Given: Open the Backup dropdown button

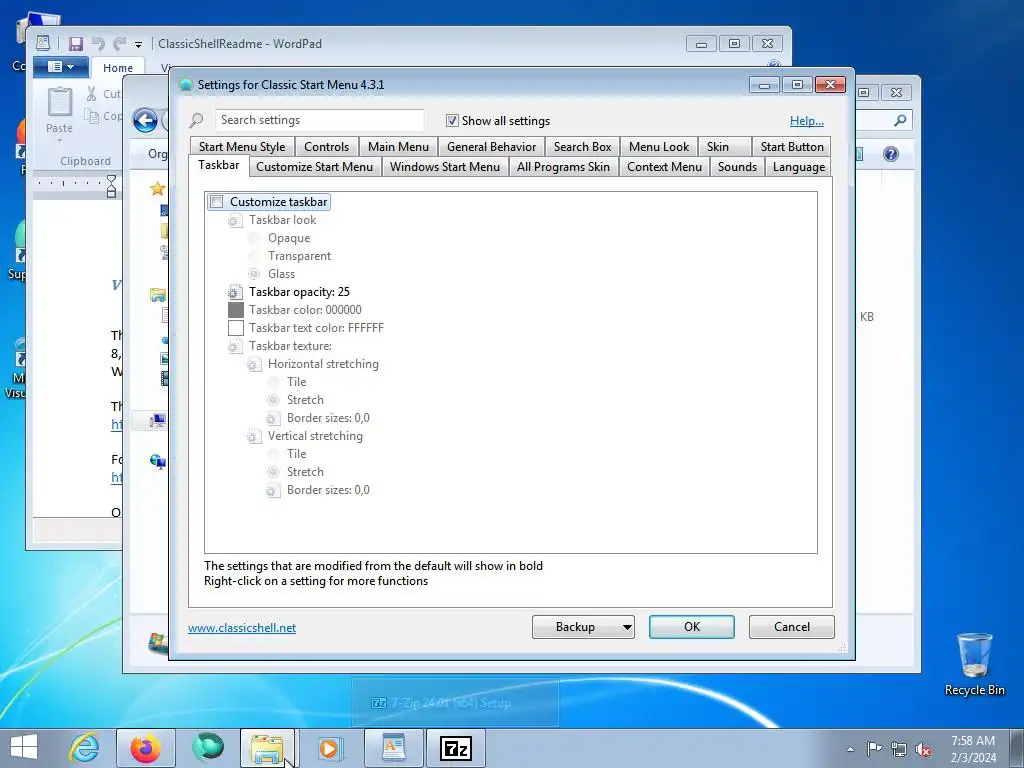Looking at the screenshot, I should [583, 627].
